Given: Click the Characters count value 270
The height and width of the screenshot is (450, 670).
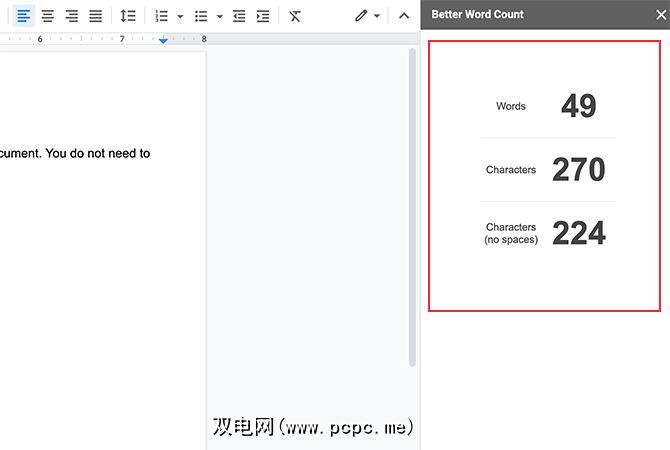Looking at the screenshot, I should [579, 169].
